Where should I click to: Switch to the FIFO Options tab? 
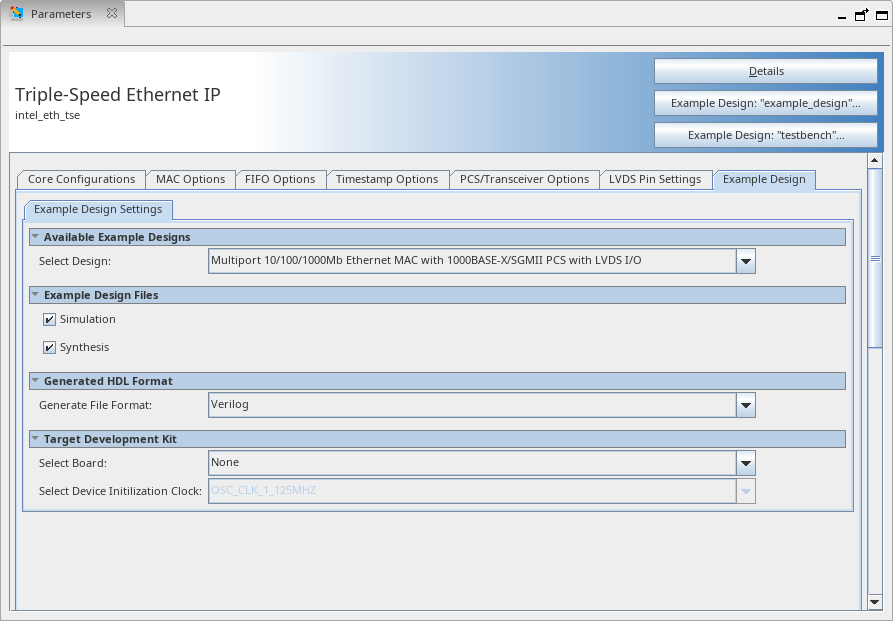[x=280, y=179]
